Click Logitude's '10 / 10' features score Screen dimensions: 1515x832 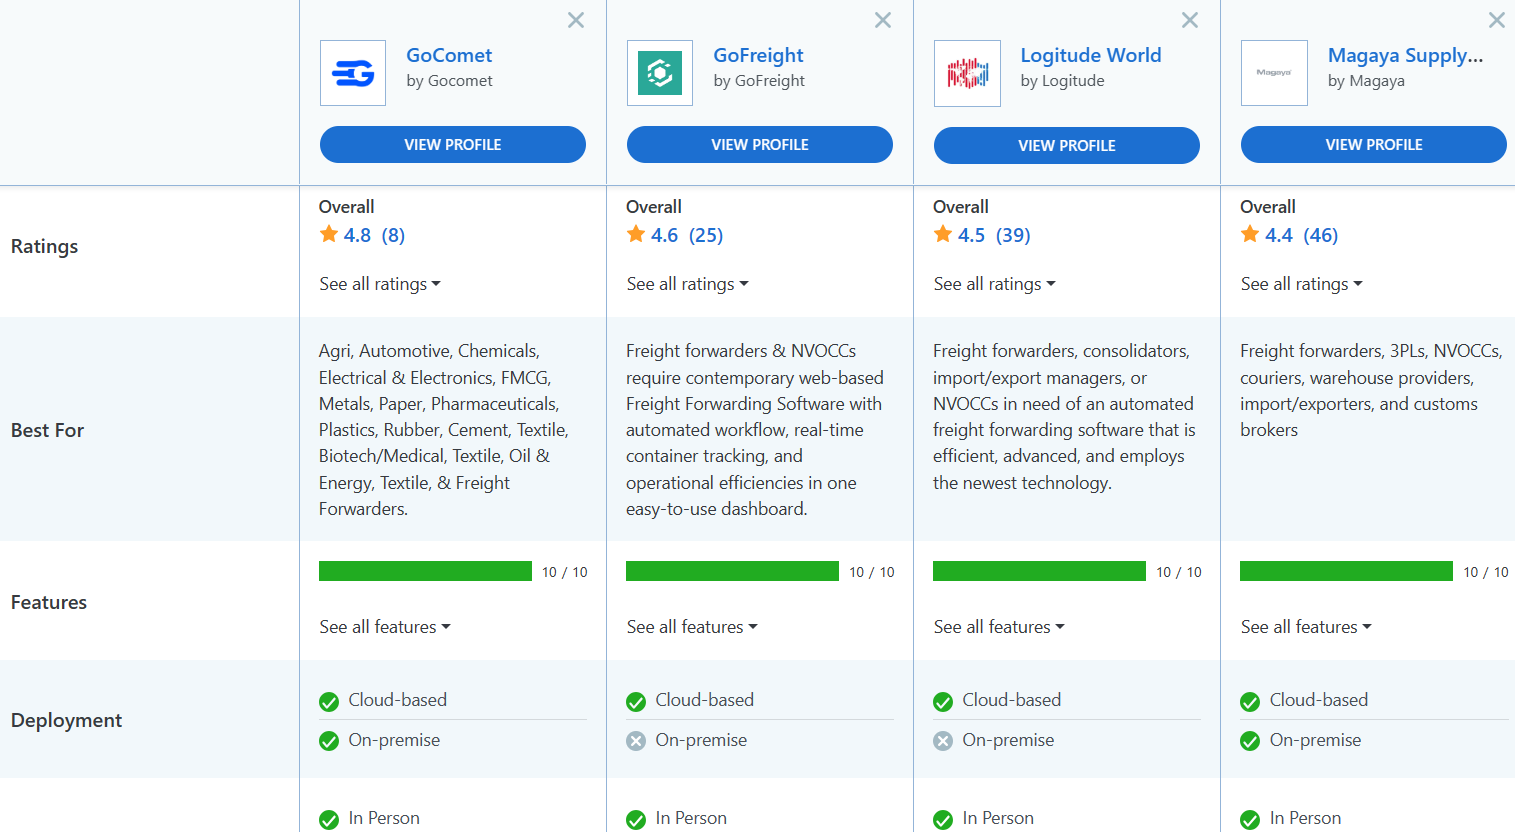tap(1179, 572)
